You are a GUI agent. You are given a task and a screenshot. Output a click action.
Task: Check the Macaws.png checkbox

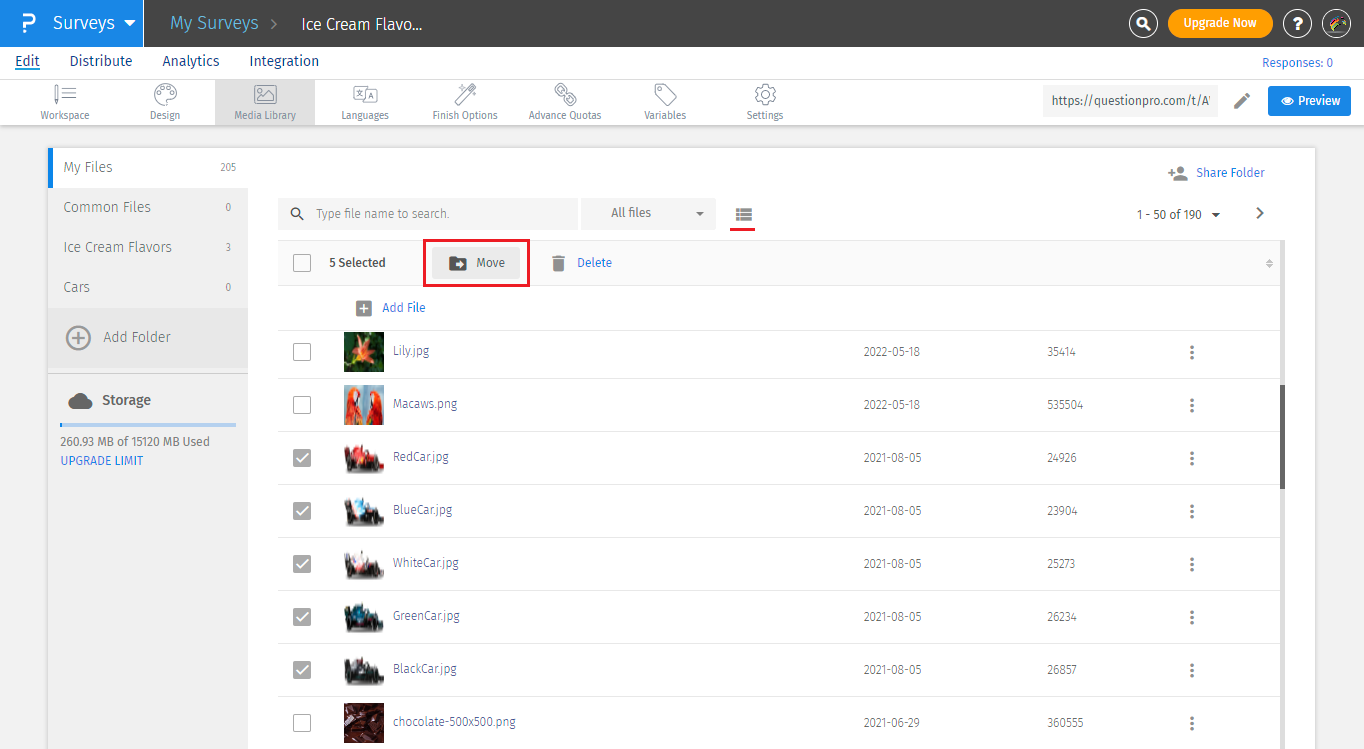[x=302, y=405]
